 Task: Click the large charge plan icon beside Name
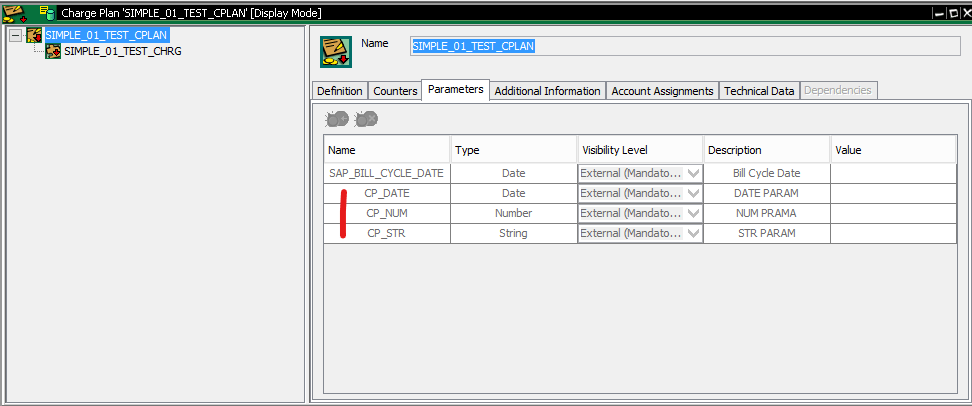coord(336,51)
